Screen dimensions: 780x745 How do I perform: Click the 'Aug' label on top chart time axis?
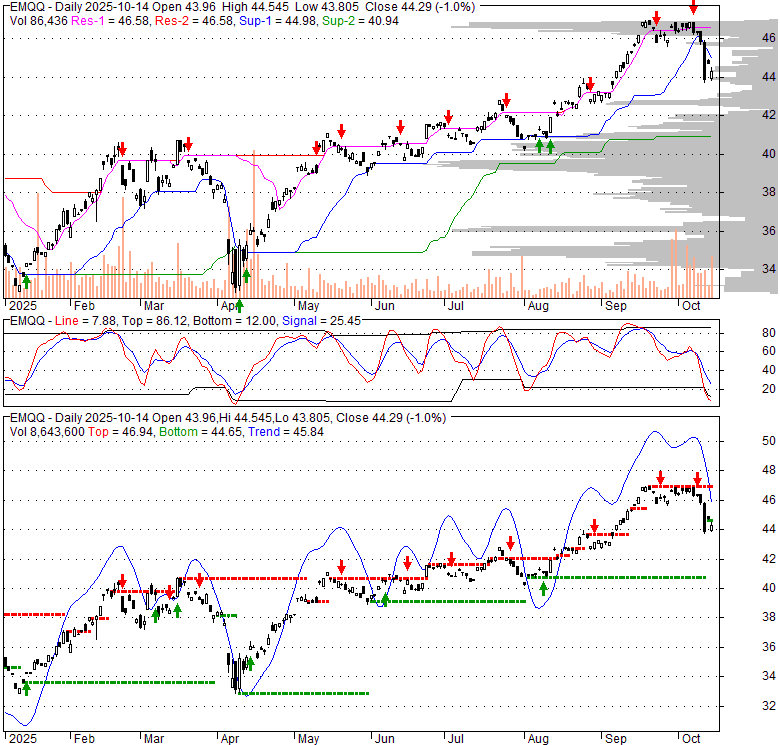(x=538, y=306)
